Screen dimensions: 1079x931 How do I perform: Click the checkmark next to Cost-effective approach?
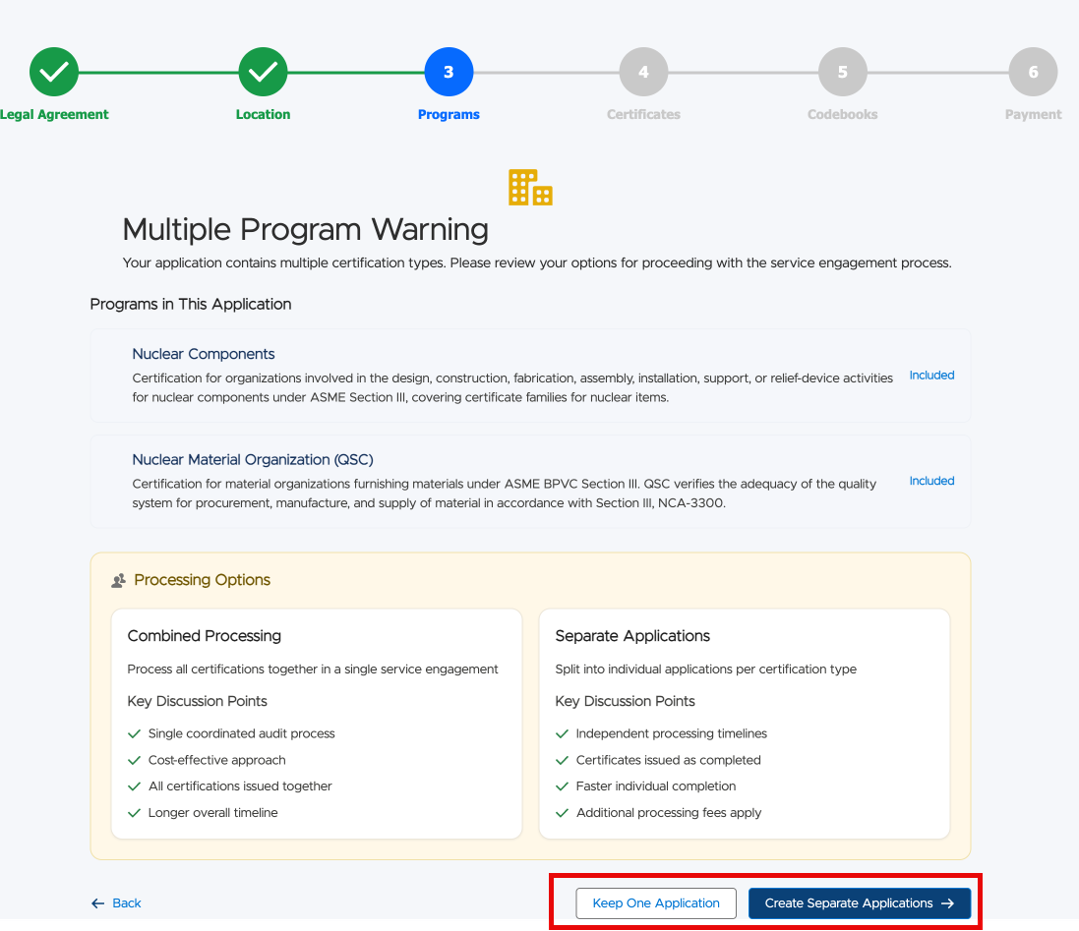134,760
